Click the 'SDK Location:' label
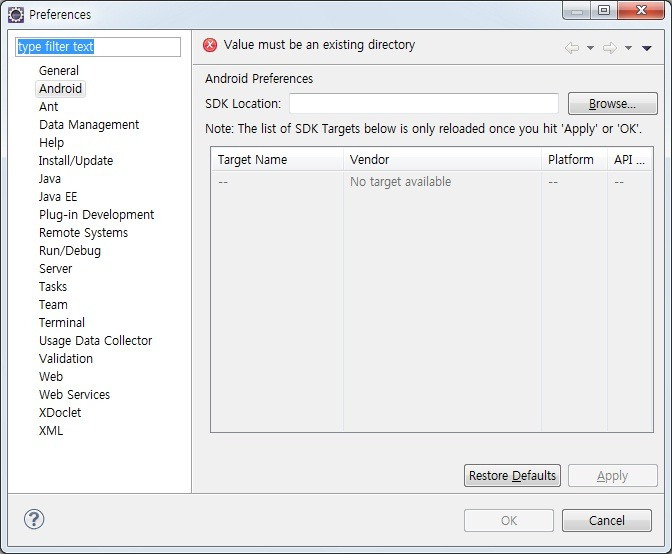Screen dimensions: 672x554 (x=243, y=104)
